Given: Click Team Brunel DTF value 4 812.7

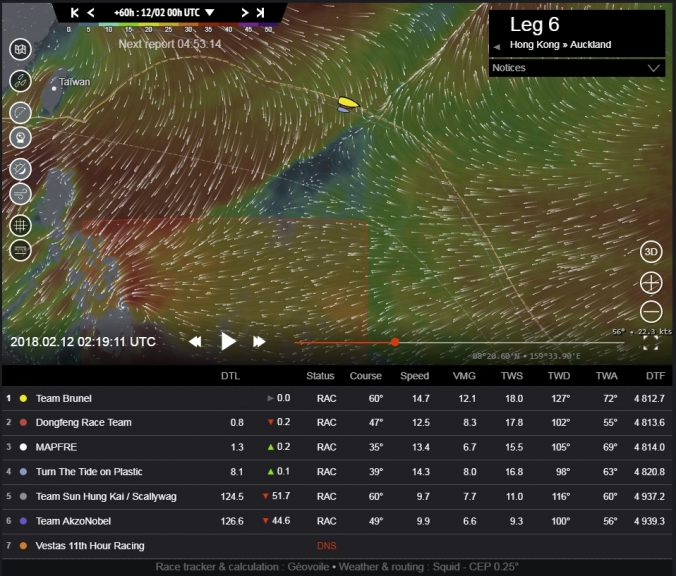Looking at the screenshot, I should point(649,398).
